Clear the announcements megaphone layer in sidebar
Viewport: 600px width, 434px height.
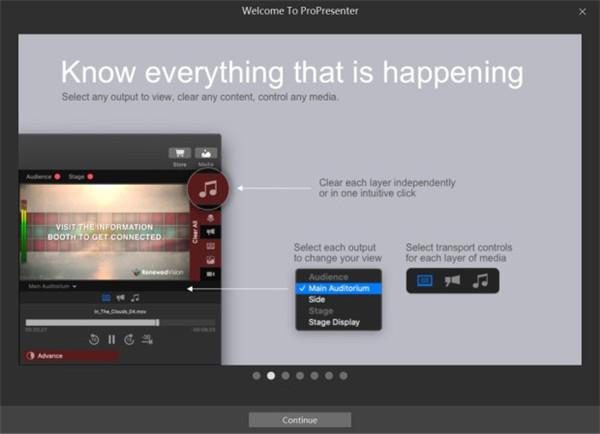210,232
